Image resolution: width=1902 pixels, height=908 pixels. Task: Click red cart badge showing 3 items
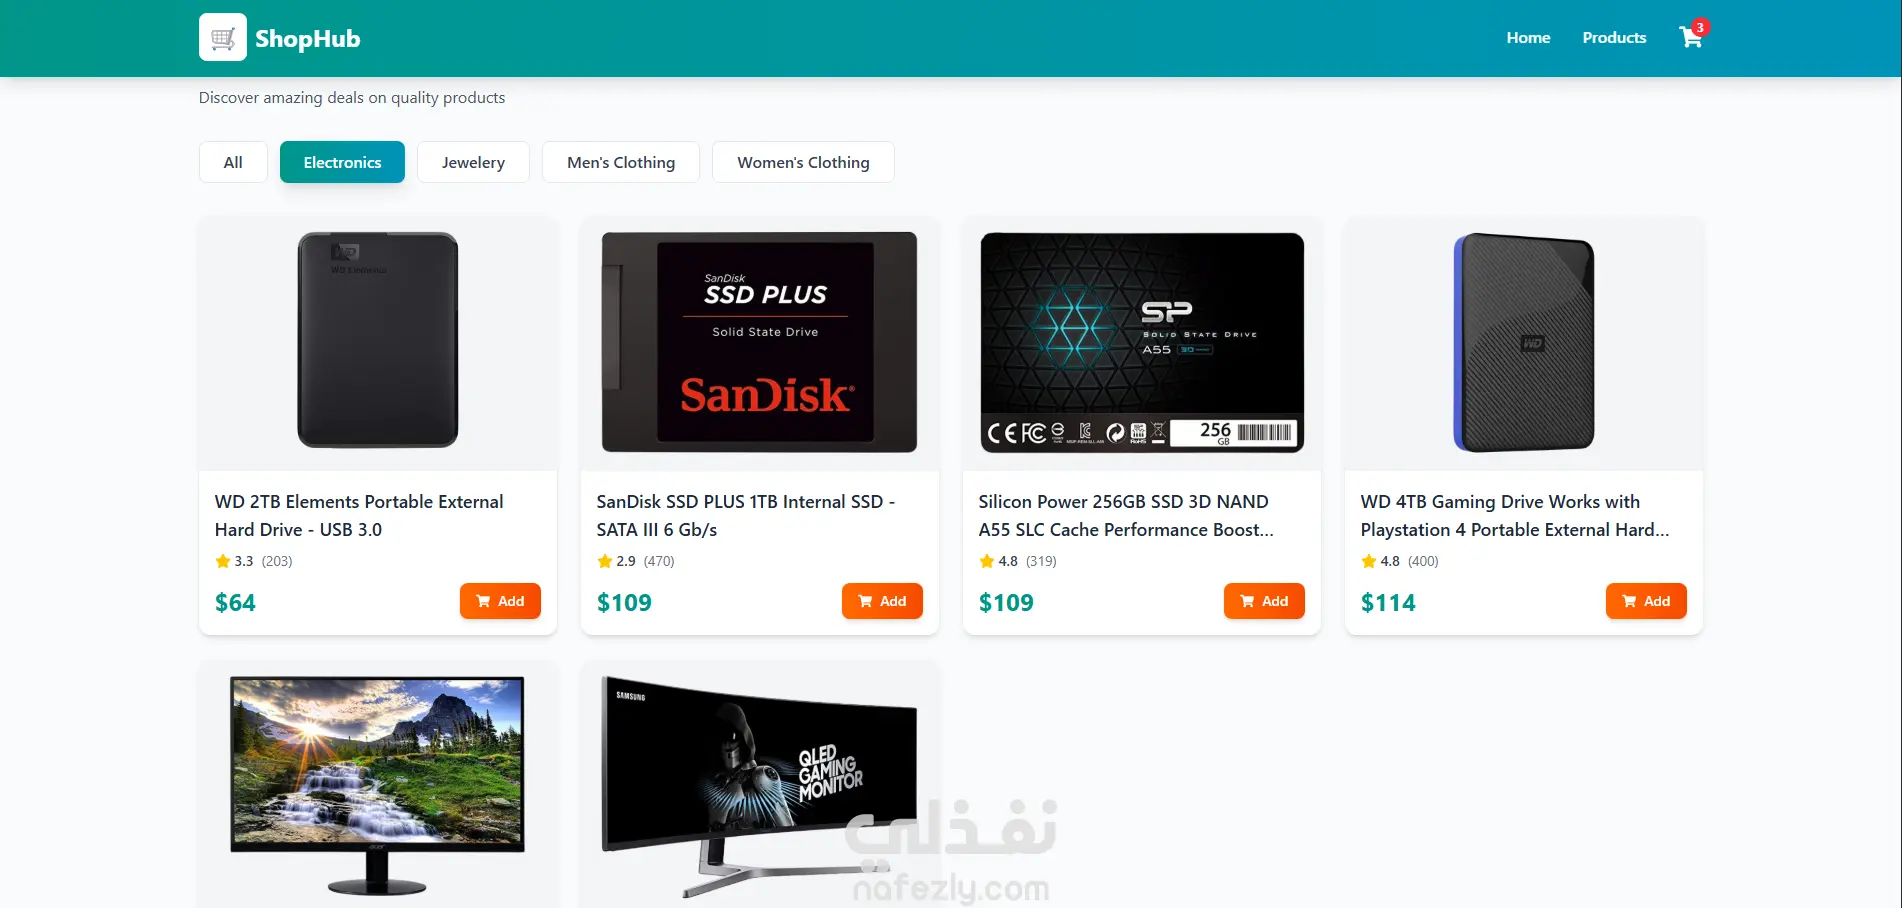pos(1700,27)
